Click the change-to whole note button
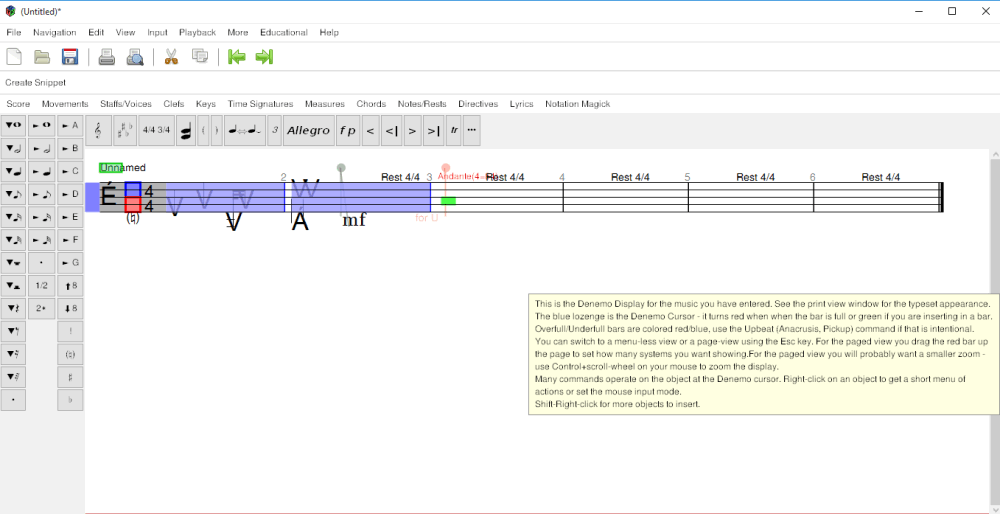The width and height of the screenshot is (1000, 514). click(13, 126)
